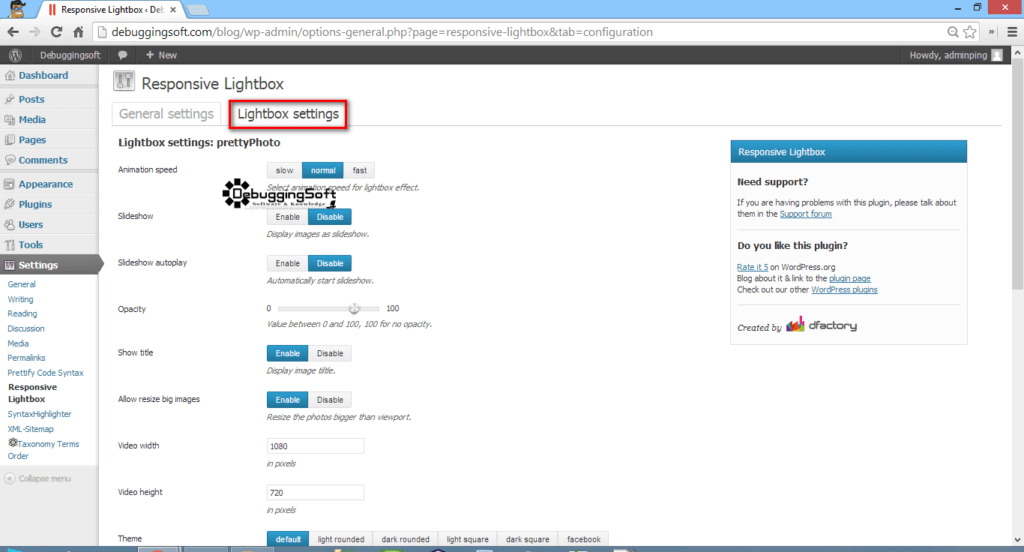Open the Permalinks settings submenu item

tap(26, 358)
